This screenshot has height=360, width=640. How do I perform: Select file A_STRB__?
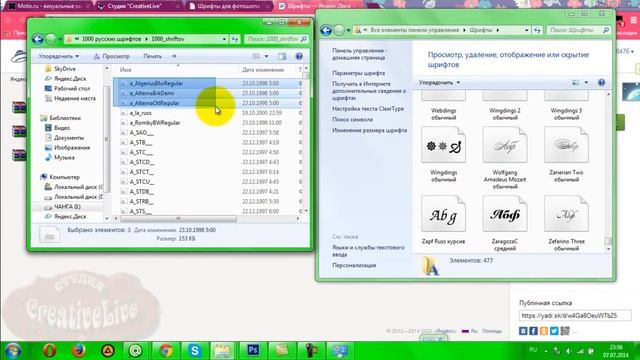(141, 202)
